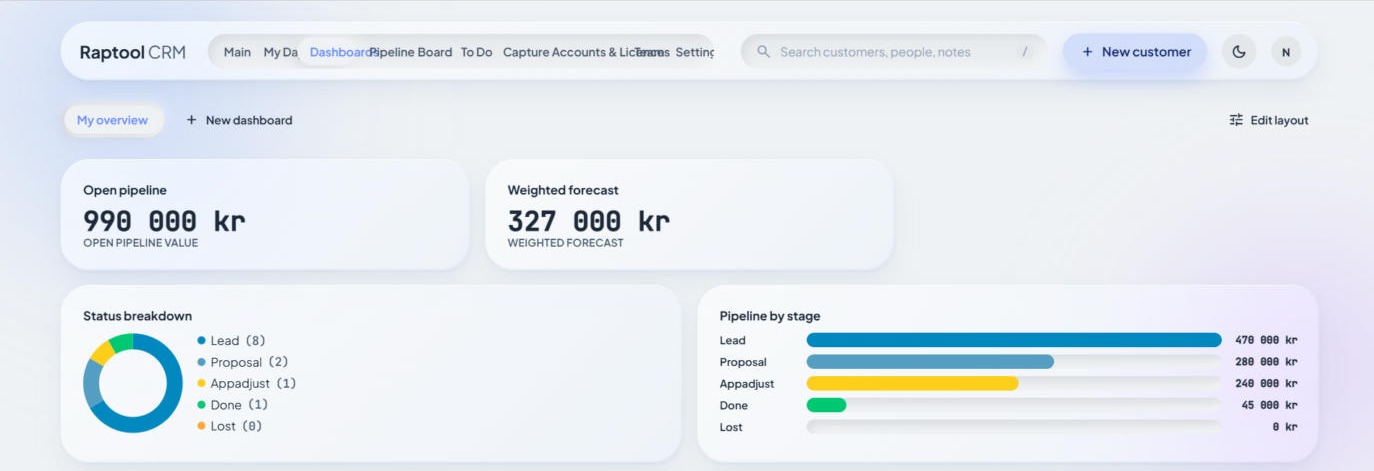
Task: Click Edit layout
Action: [1269, 120]
